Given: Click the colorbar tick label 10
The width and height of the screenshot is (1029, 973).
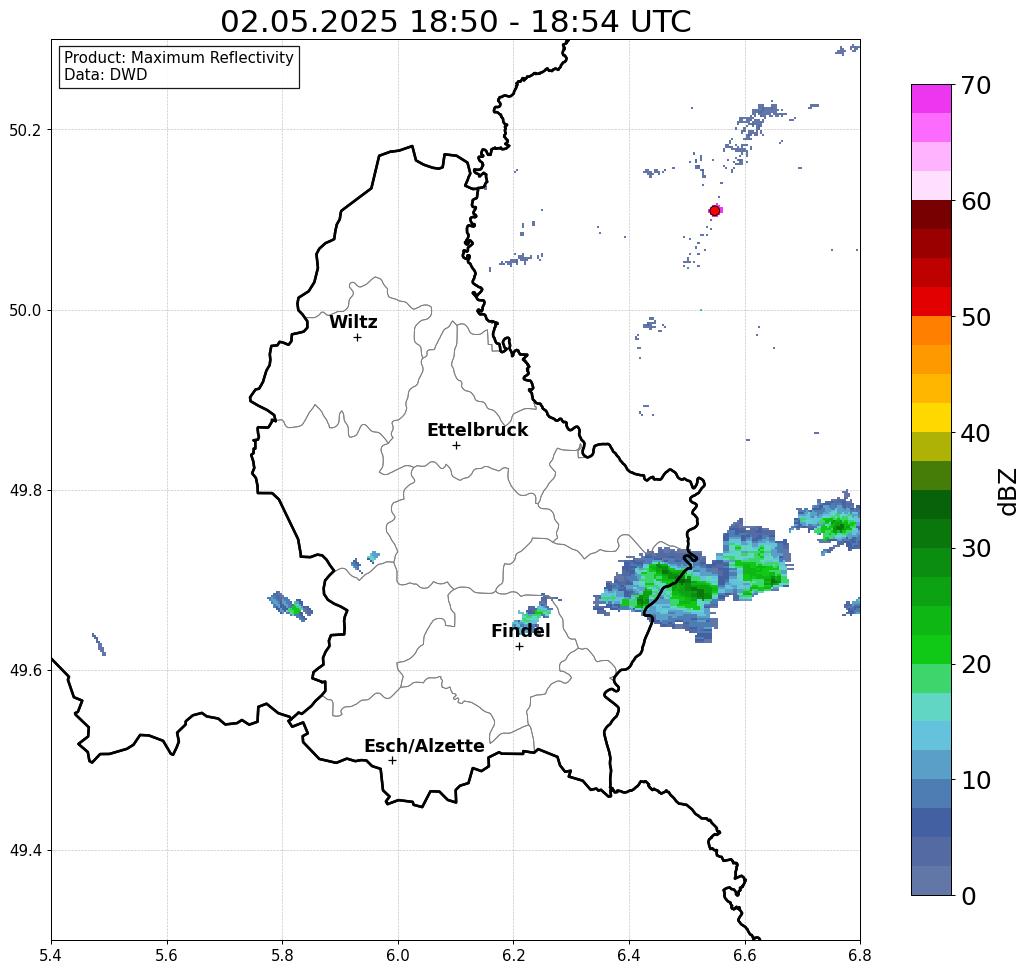Looking at the screenshot, I should coord(976,780).
